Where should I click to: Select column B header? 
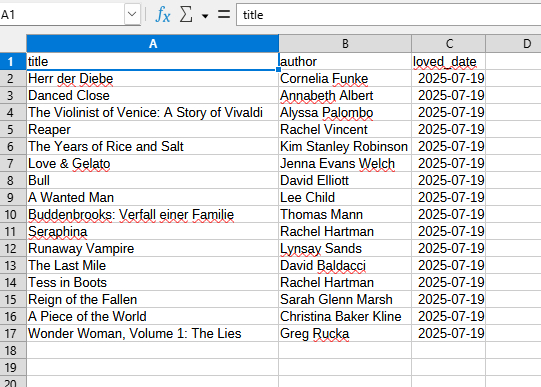coord(345,43)
